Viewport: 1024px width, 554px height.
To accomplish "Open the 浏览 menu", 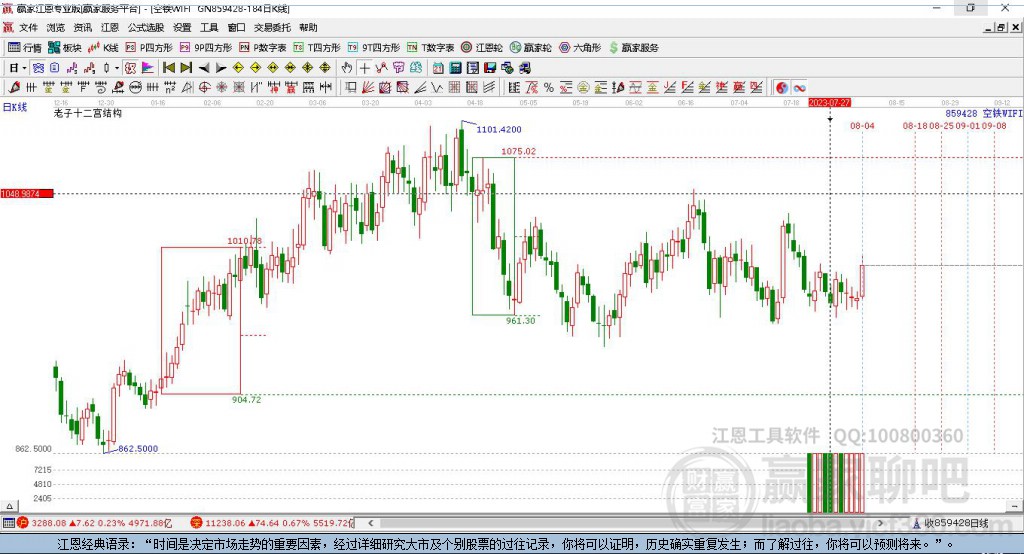I will [x=56, y=27].
